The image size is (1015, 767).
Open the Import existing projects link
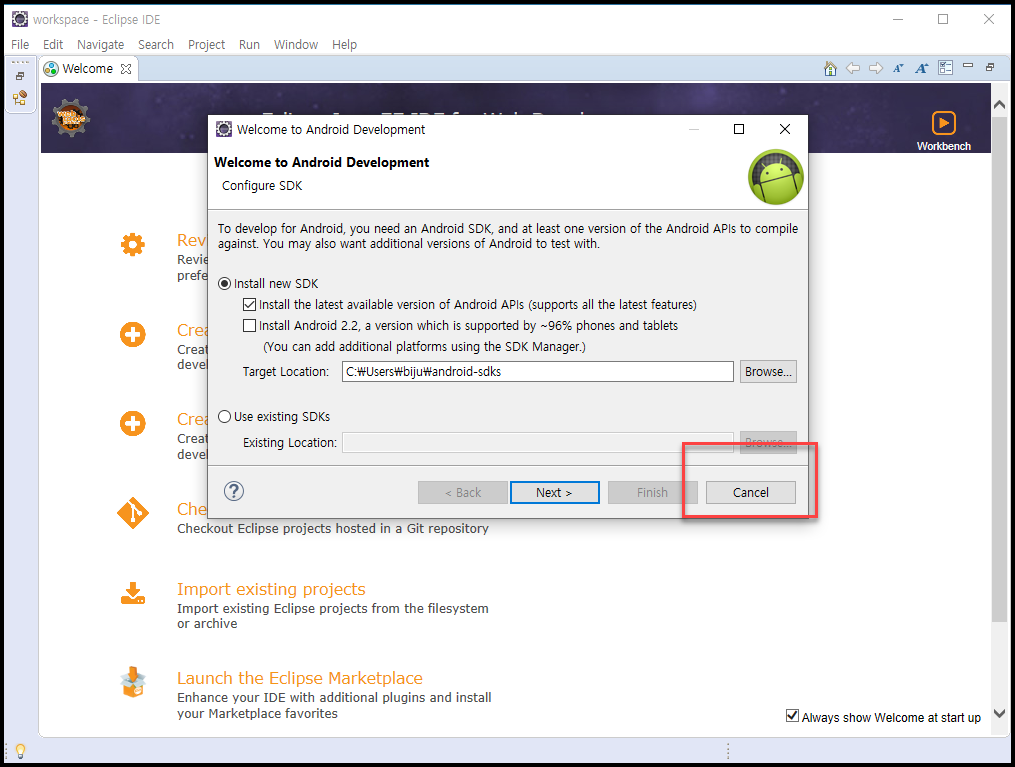tap(271, 589)
